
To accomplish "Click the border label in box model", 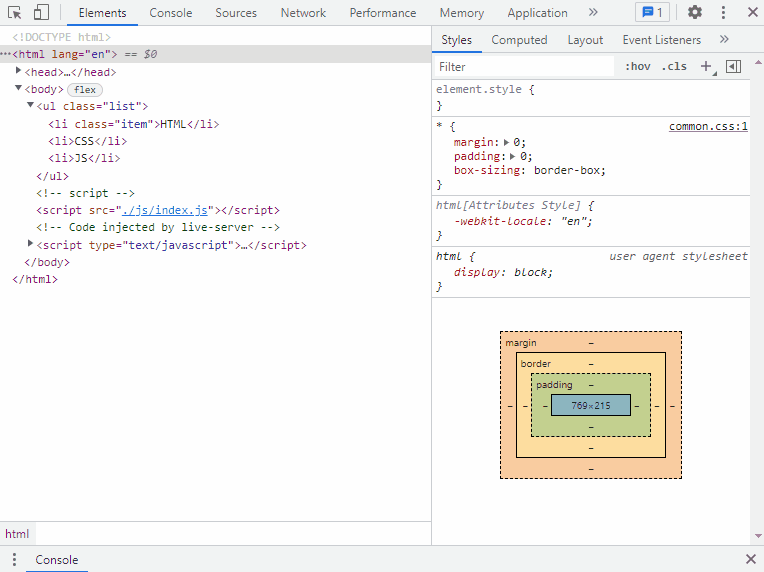I will pyautogui.click(x=535, y=364).
